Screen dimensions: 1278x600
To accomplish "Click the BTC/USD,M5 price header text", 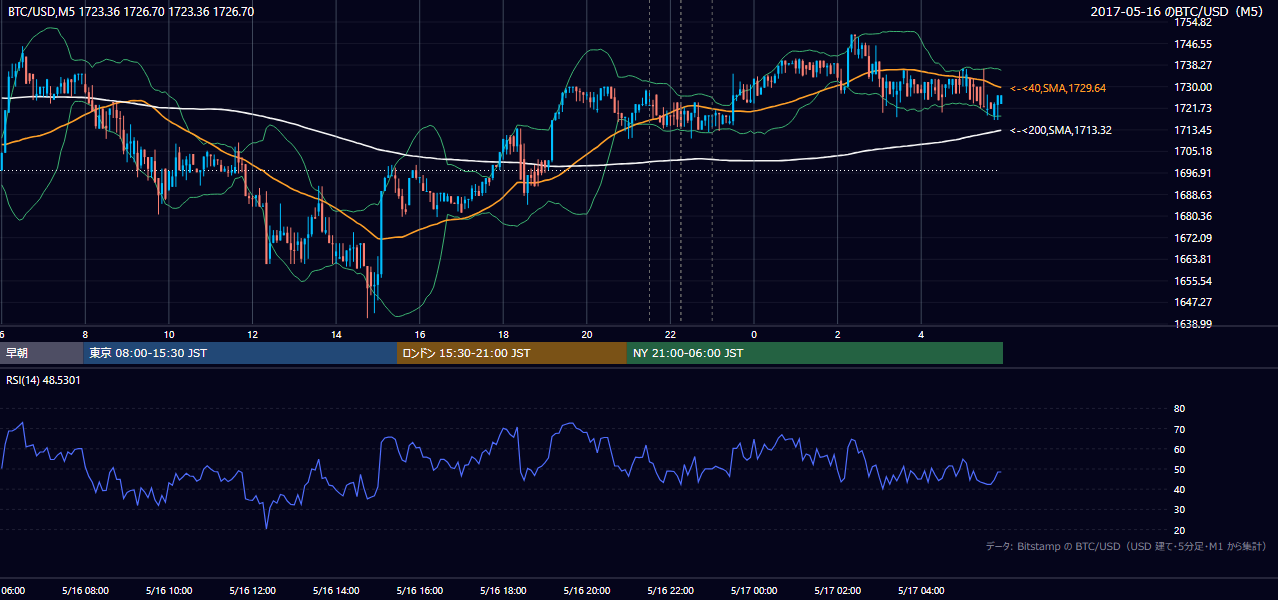I will [131, 12].
